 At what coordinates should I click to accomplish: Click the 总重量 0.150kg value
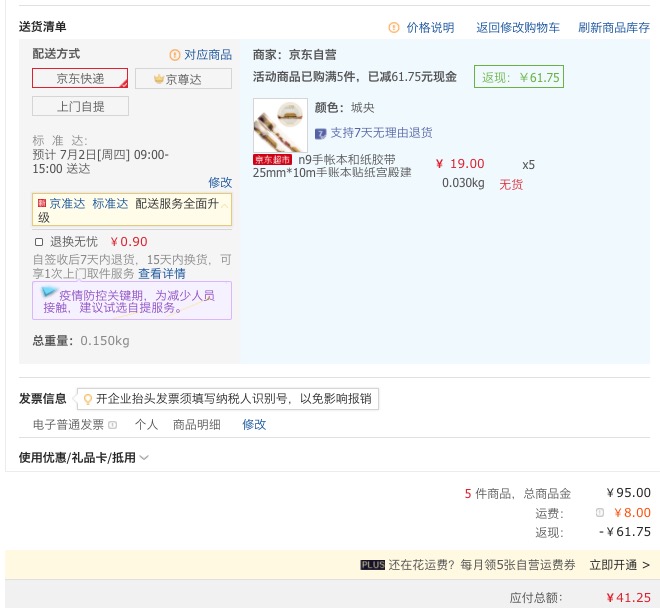point(105,341)
